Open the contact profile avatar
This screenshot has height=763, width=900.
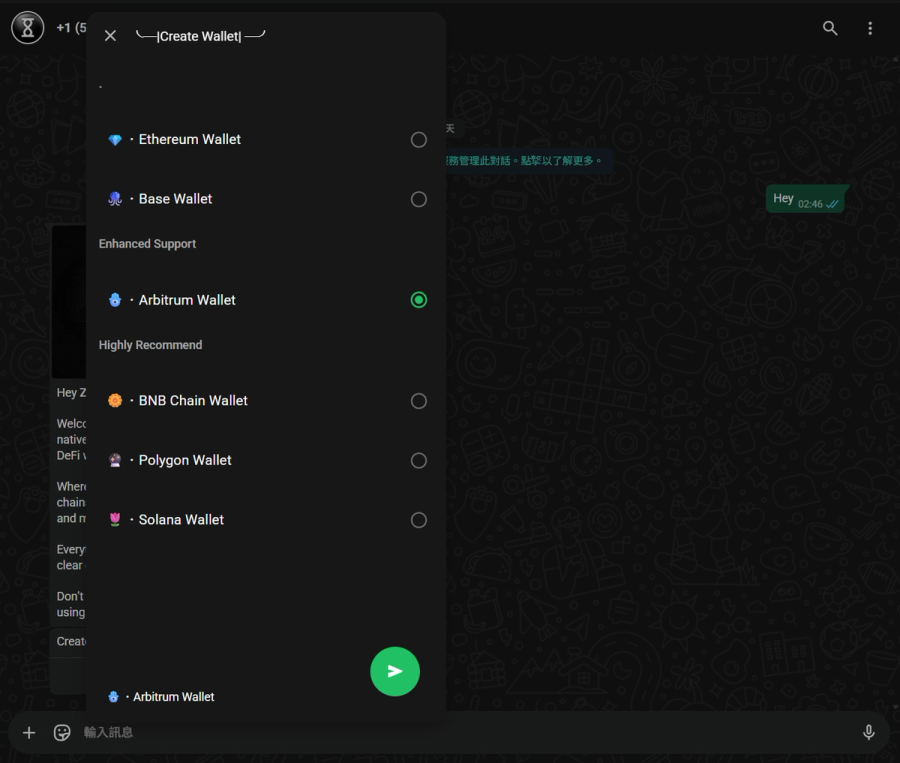[28, 28]
